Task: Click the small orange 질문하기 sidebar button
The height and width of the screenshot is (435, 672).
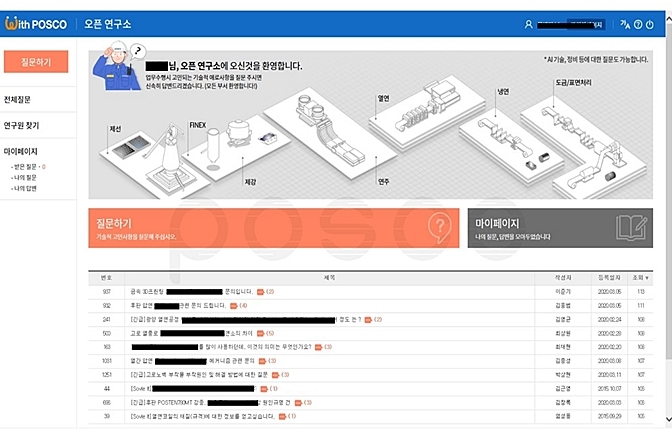Action: tap(36, 62)
